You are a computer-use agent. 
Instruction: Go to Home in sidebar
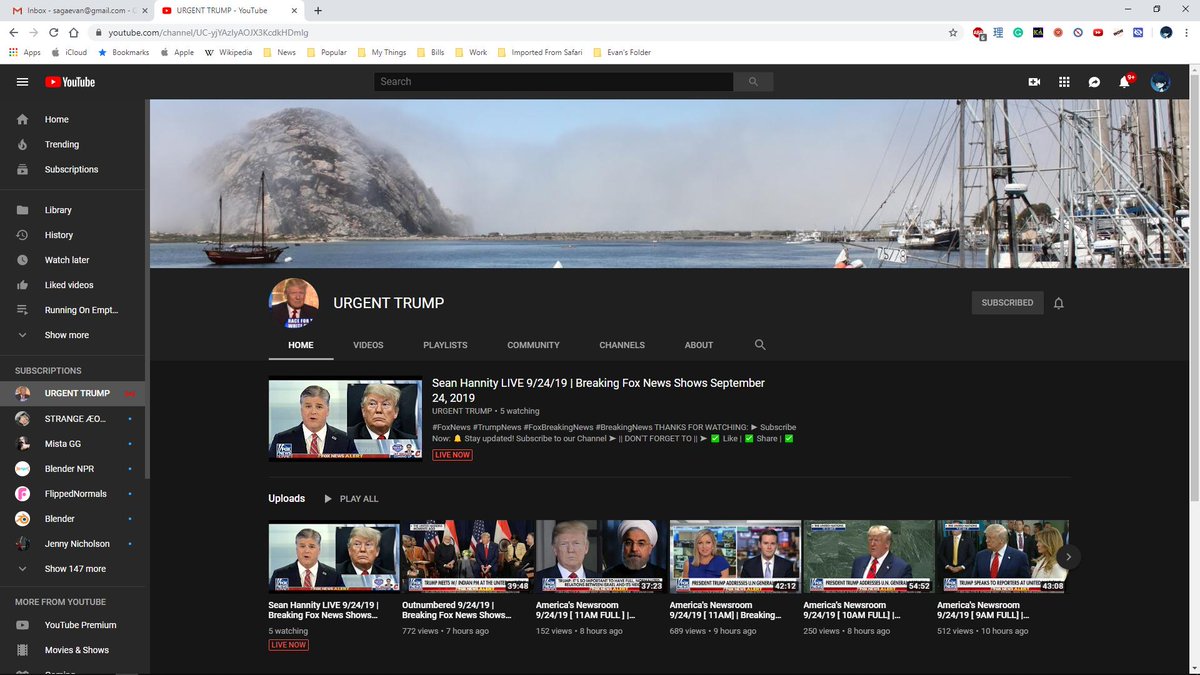tap(74, 119)
